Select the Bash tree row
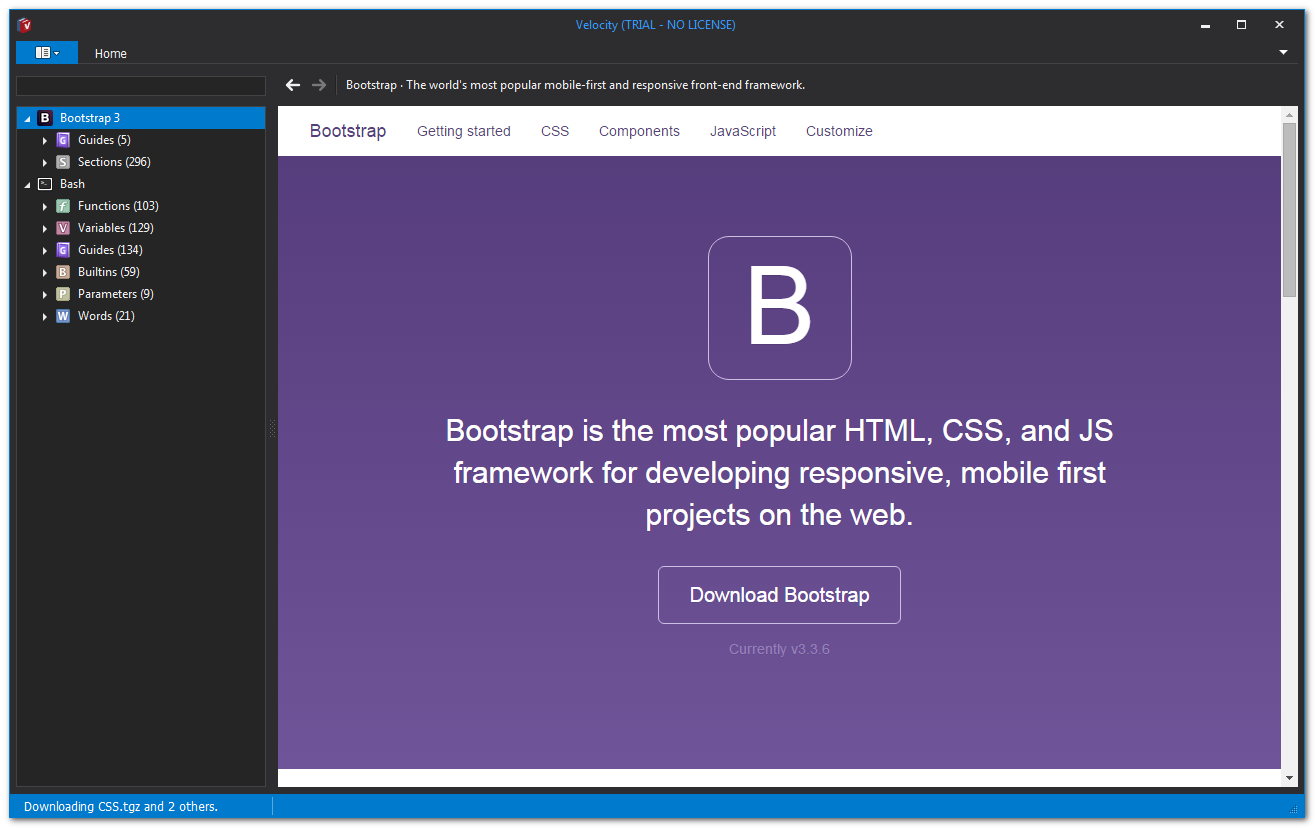Viewport: 1315px width, 828px height. [x=141, y=184]
